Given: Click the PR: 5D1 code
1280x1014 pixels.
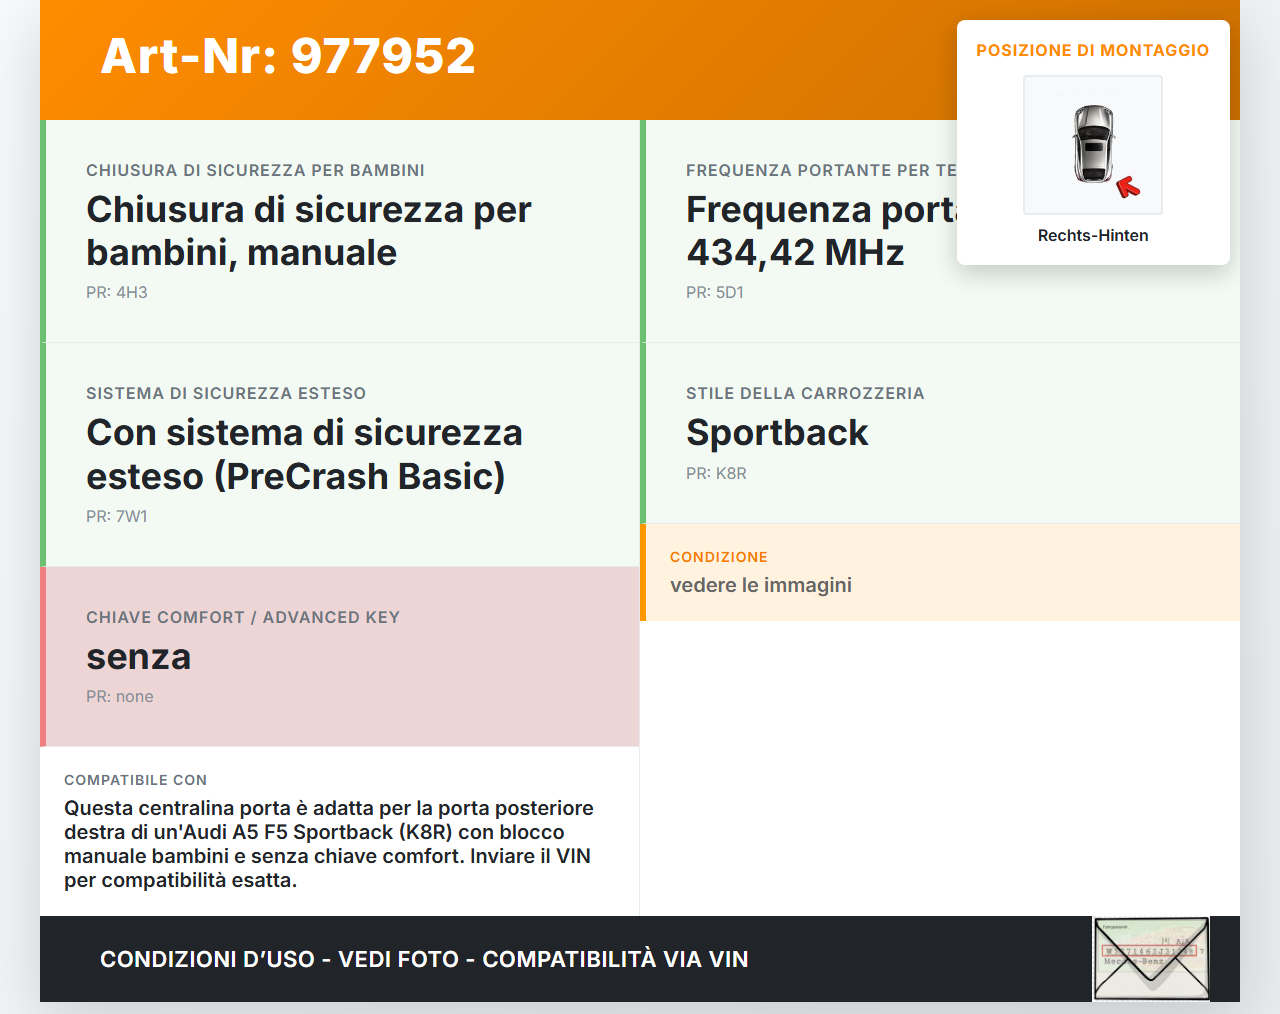Looking at the screenshot, I should (x=715, y=292).
